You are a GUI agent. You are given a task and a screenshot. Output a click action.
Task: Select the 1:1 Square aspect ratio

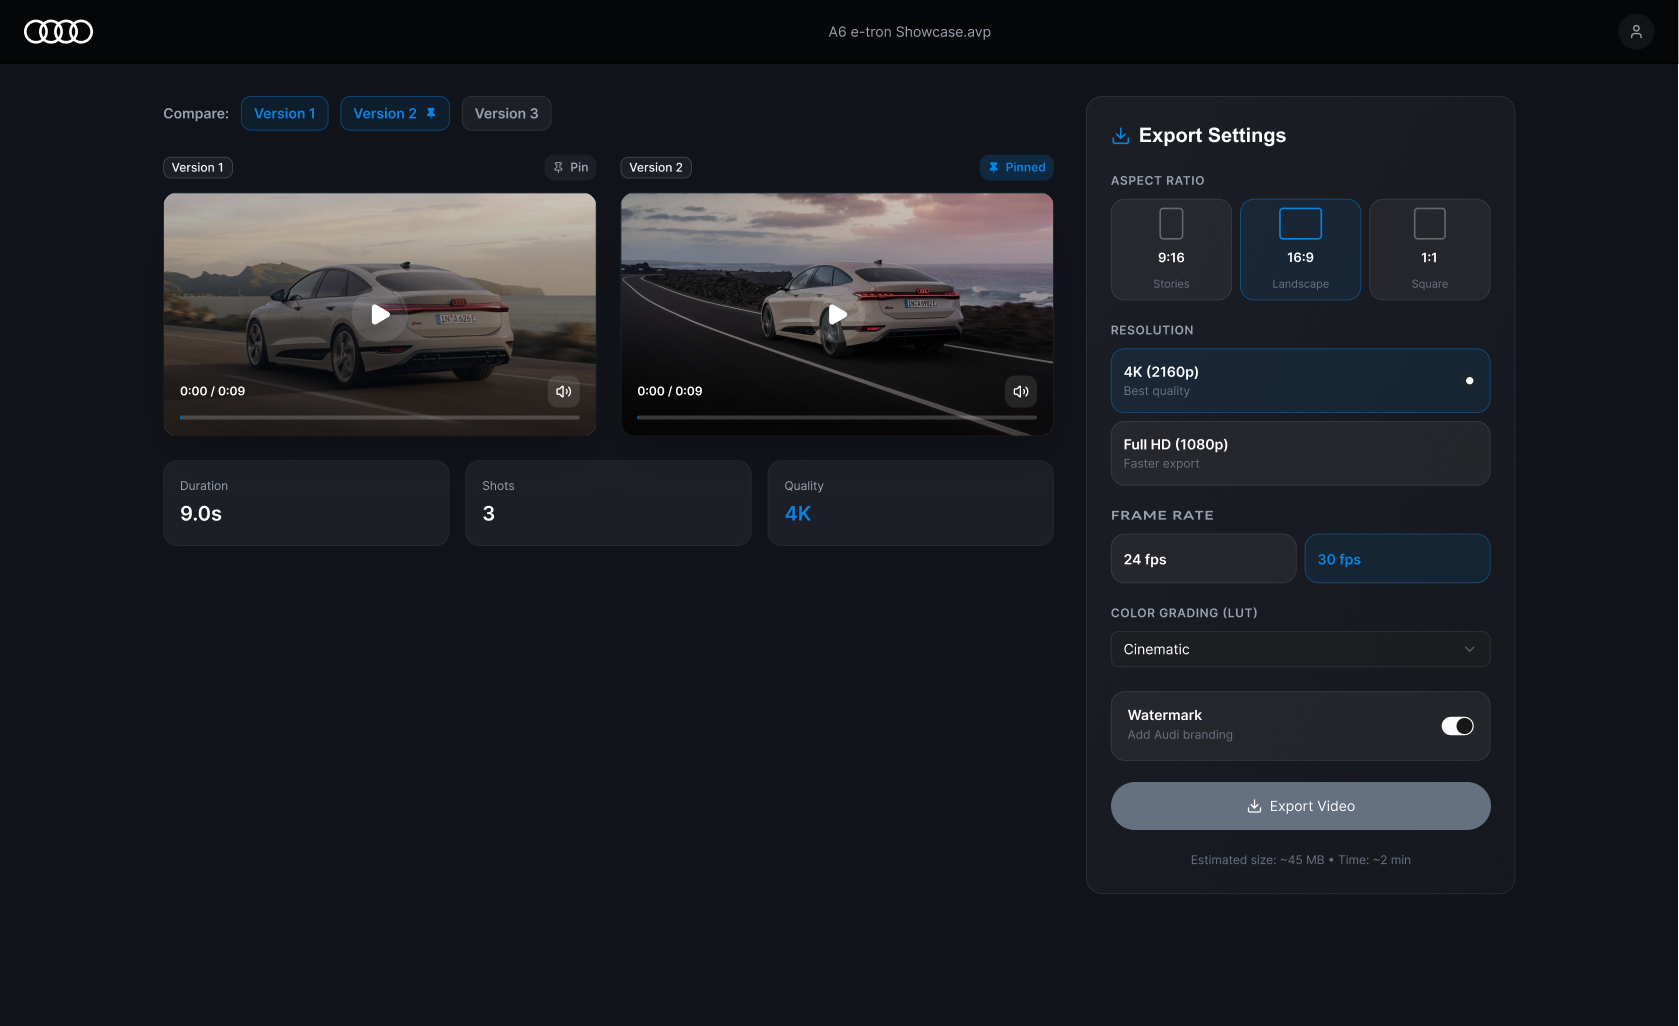pyautogui.click(x=1429, y=249)
